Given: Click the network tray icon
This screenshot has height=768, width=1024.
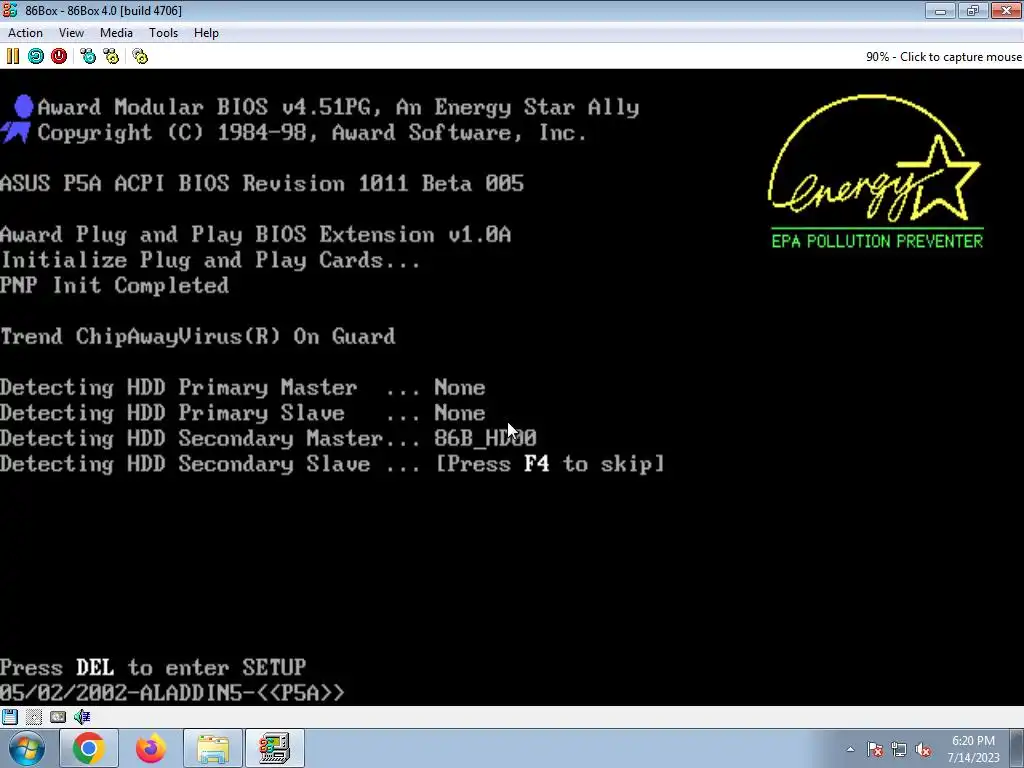Looking at the screenshot, I should 899,749.
